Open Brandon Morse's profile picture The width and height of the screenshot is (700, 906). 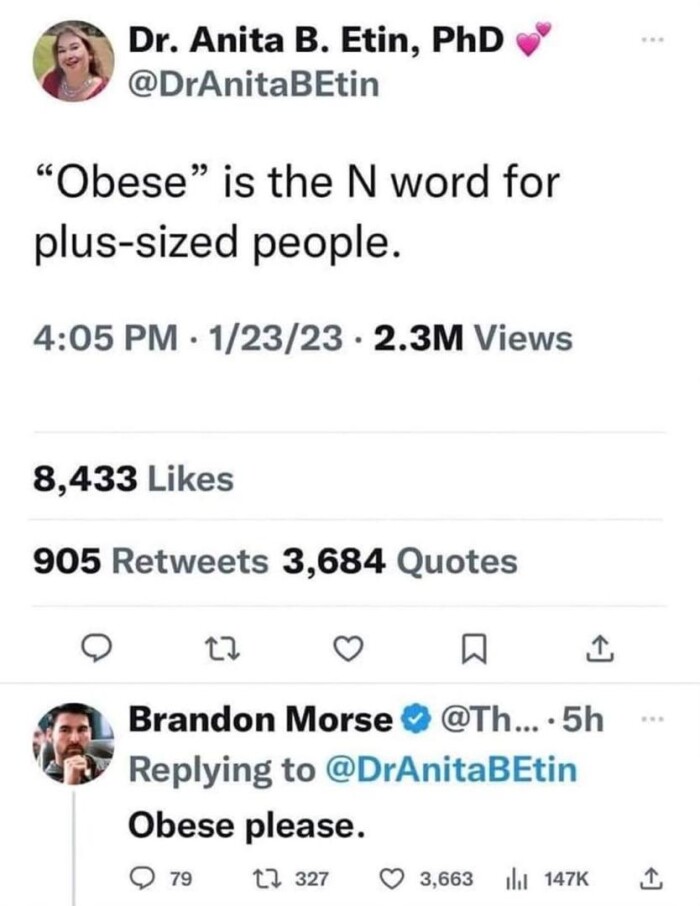(x=73, y=741)
